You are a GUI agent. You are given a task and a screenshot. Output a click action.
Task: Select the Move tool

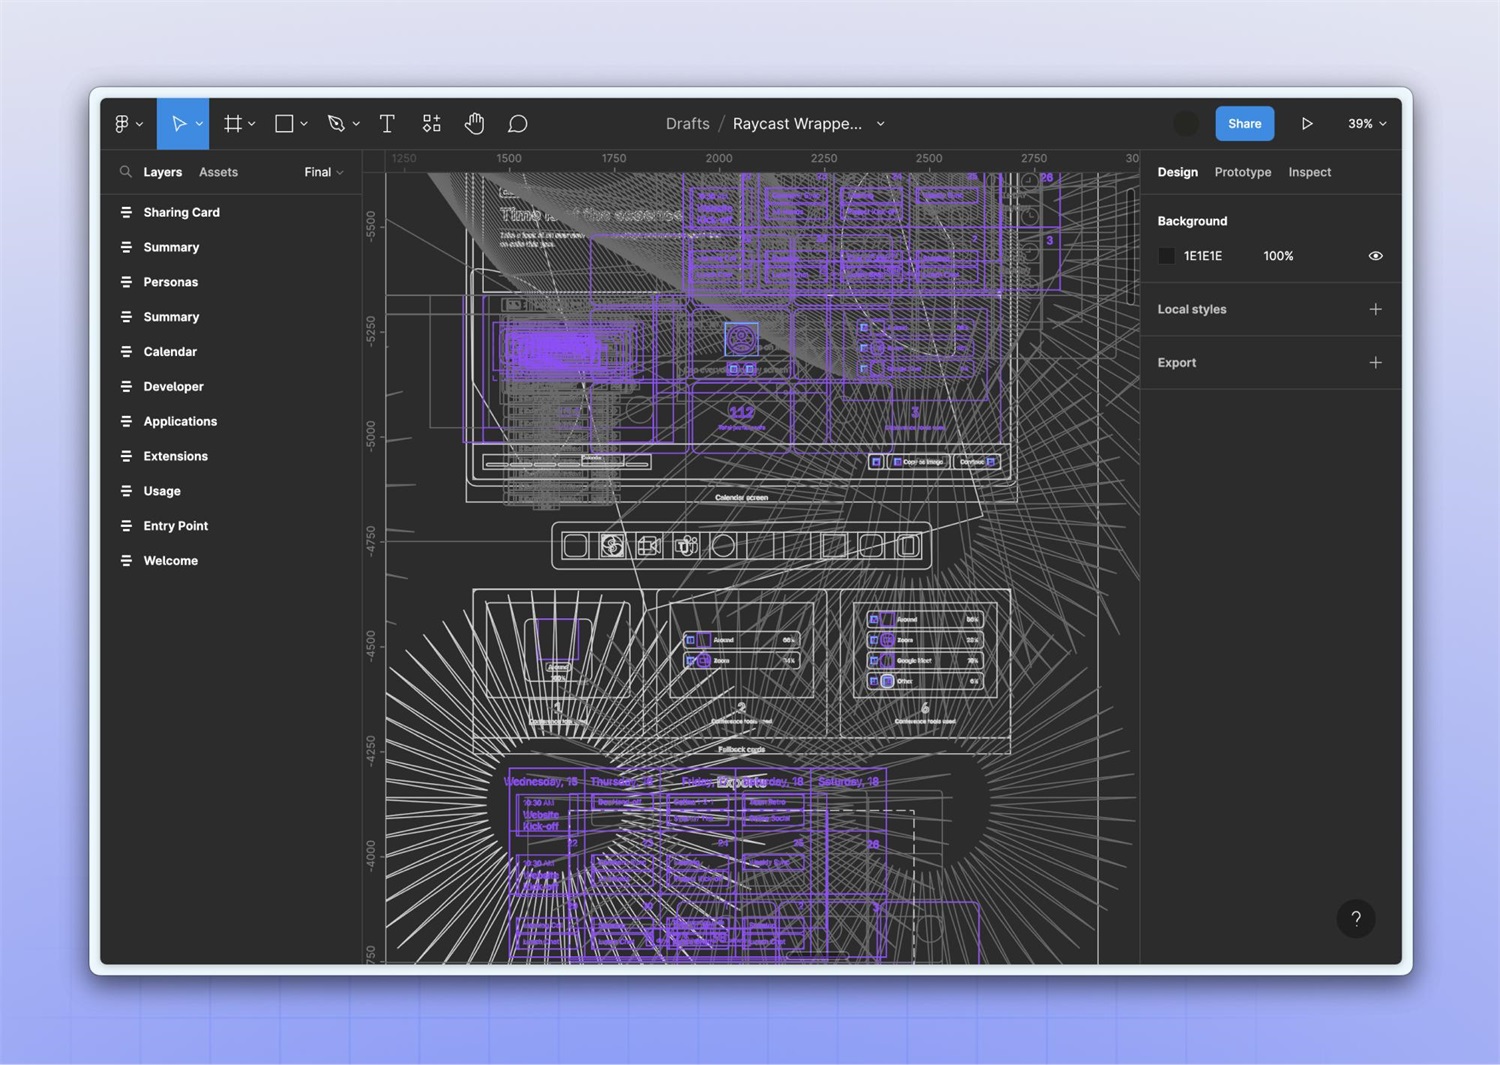179,124
